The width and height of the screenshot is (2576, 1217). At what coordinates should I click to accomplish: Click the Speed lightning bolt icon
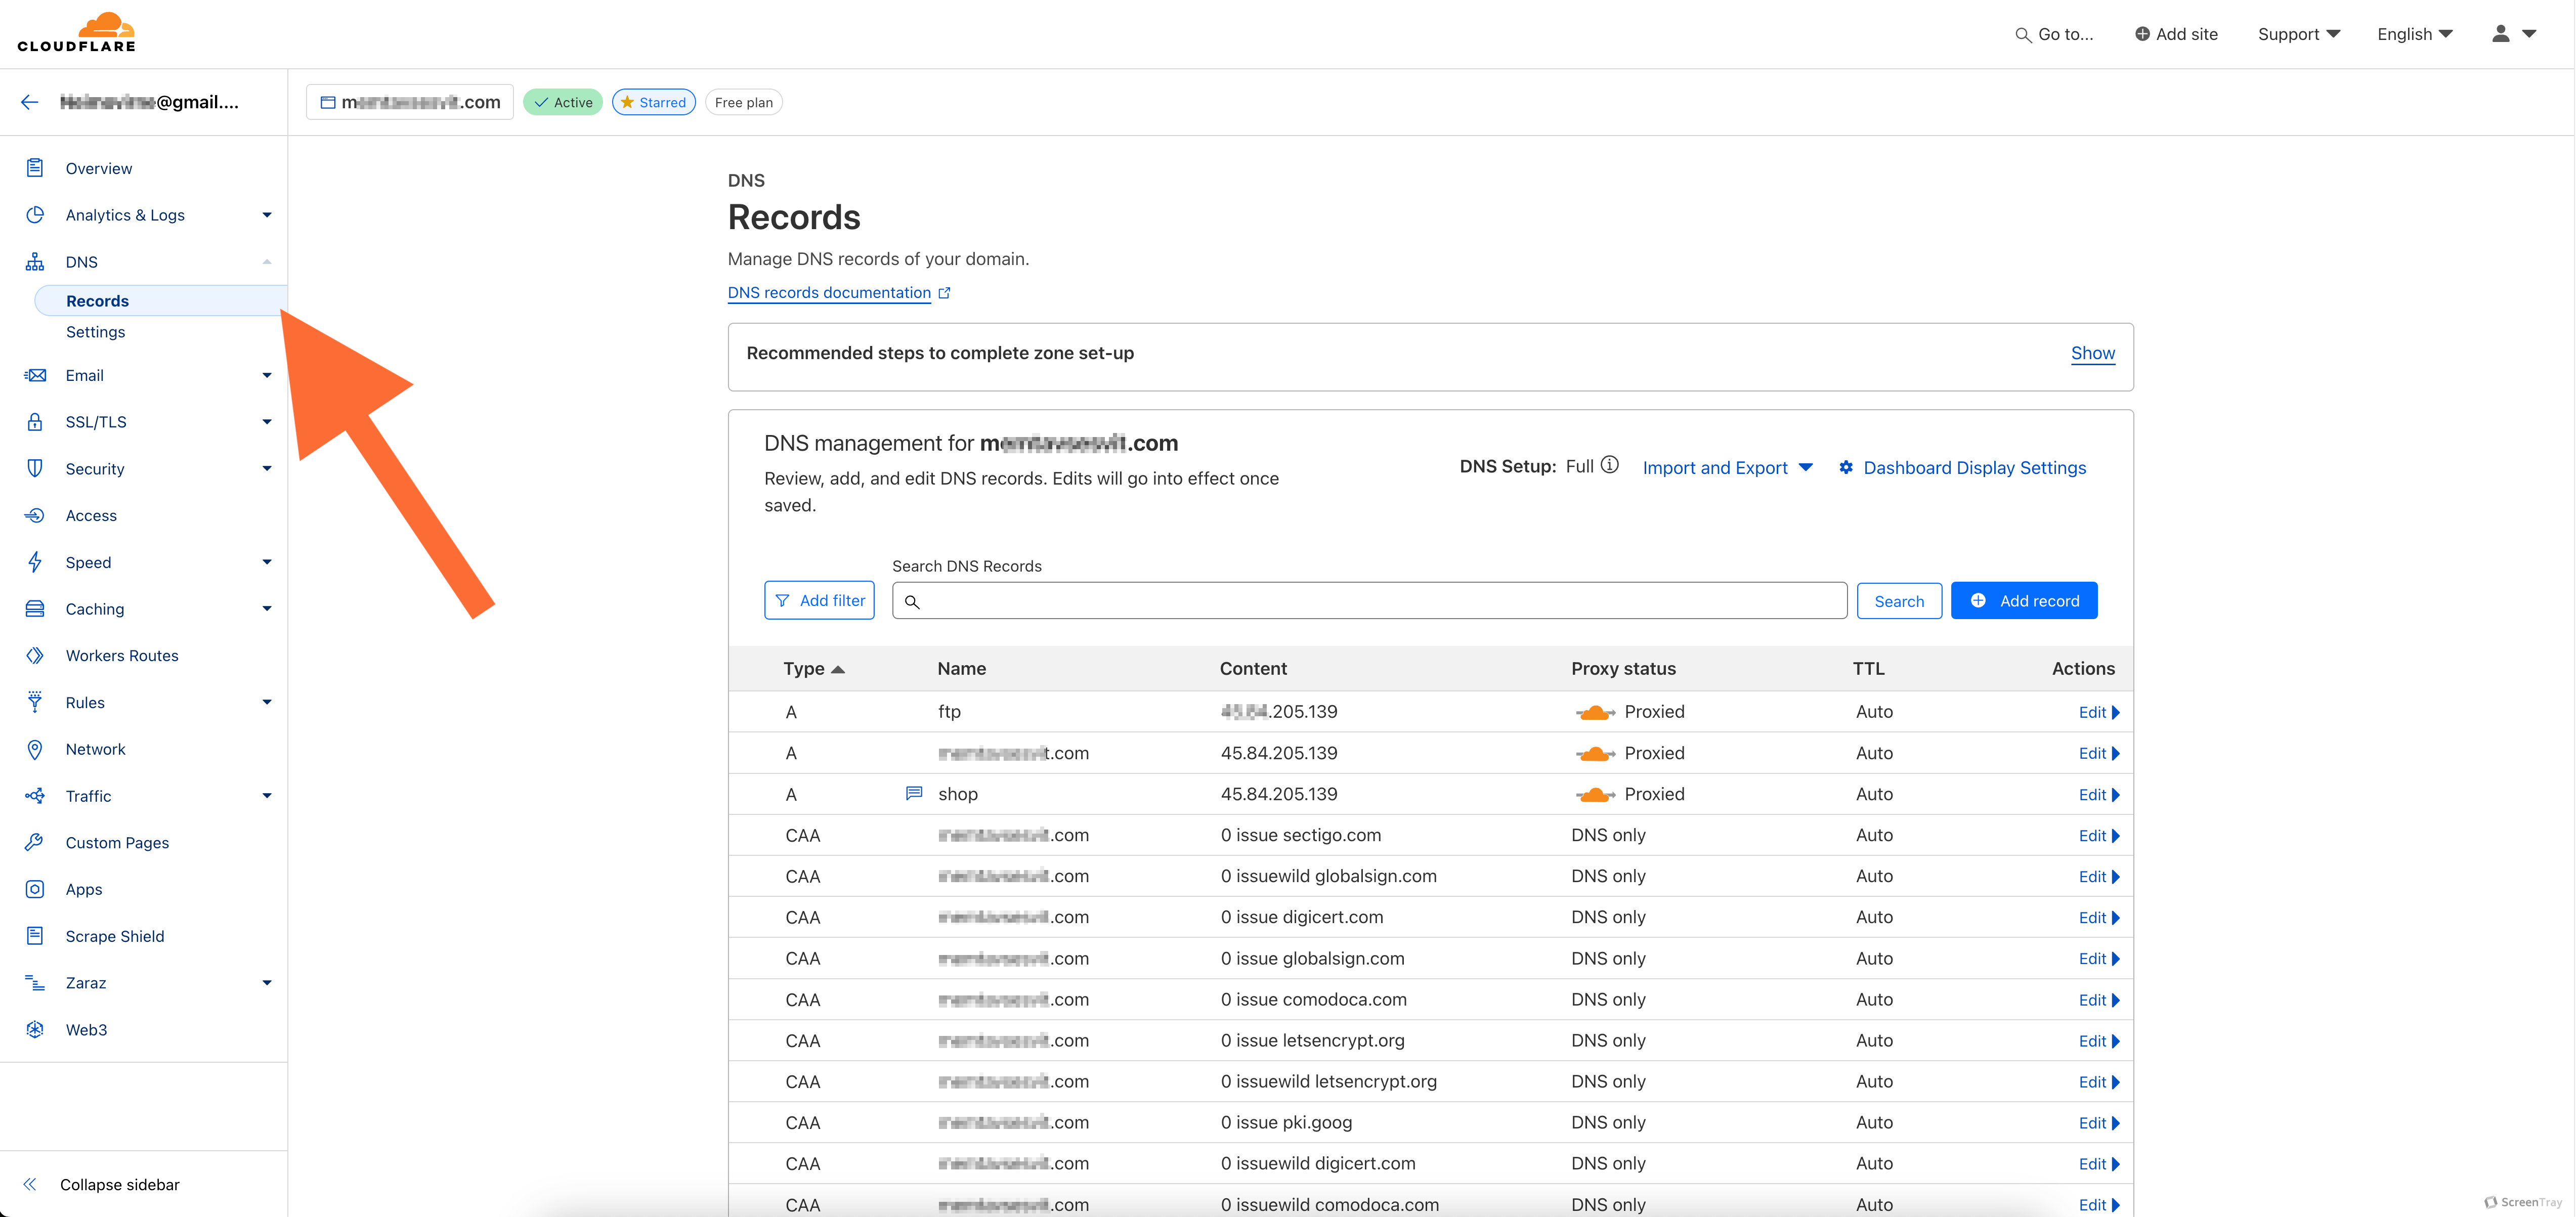pos(35,562)
